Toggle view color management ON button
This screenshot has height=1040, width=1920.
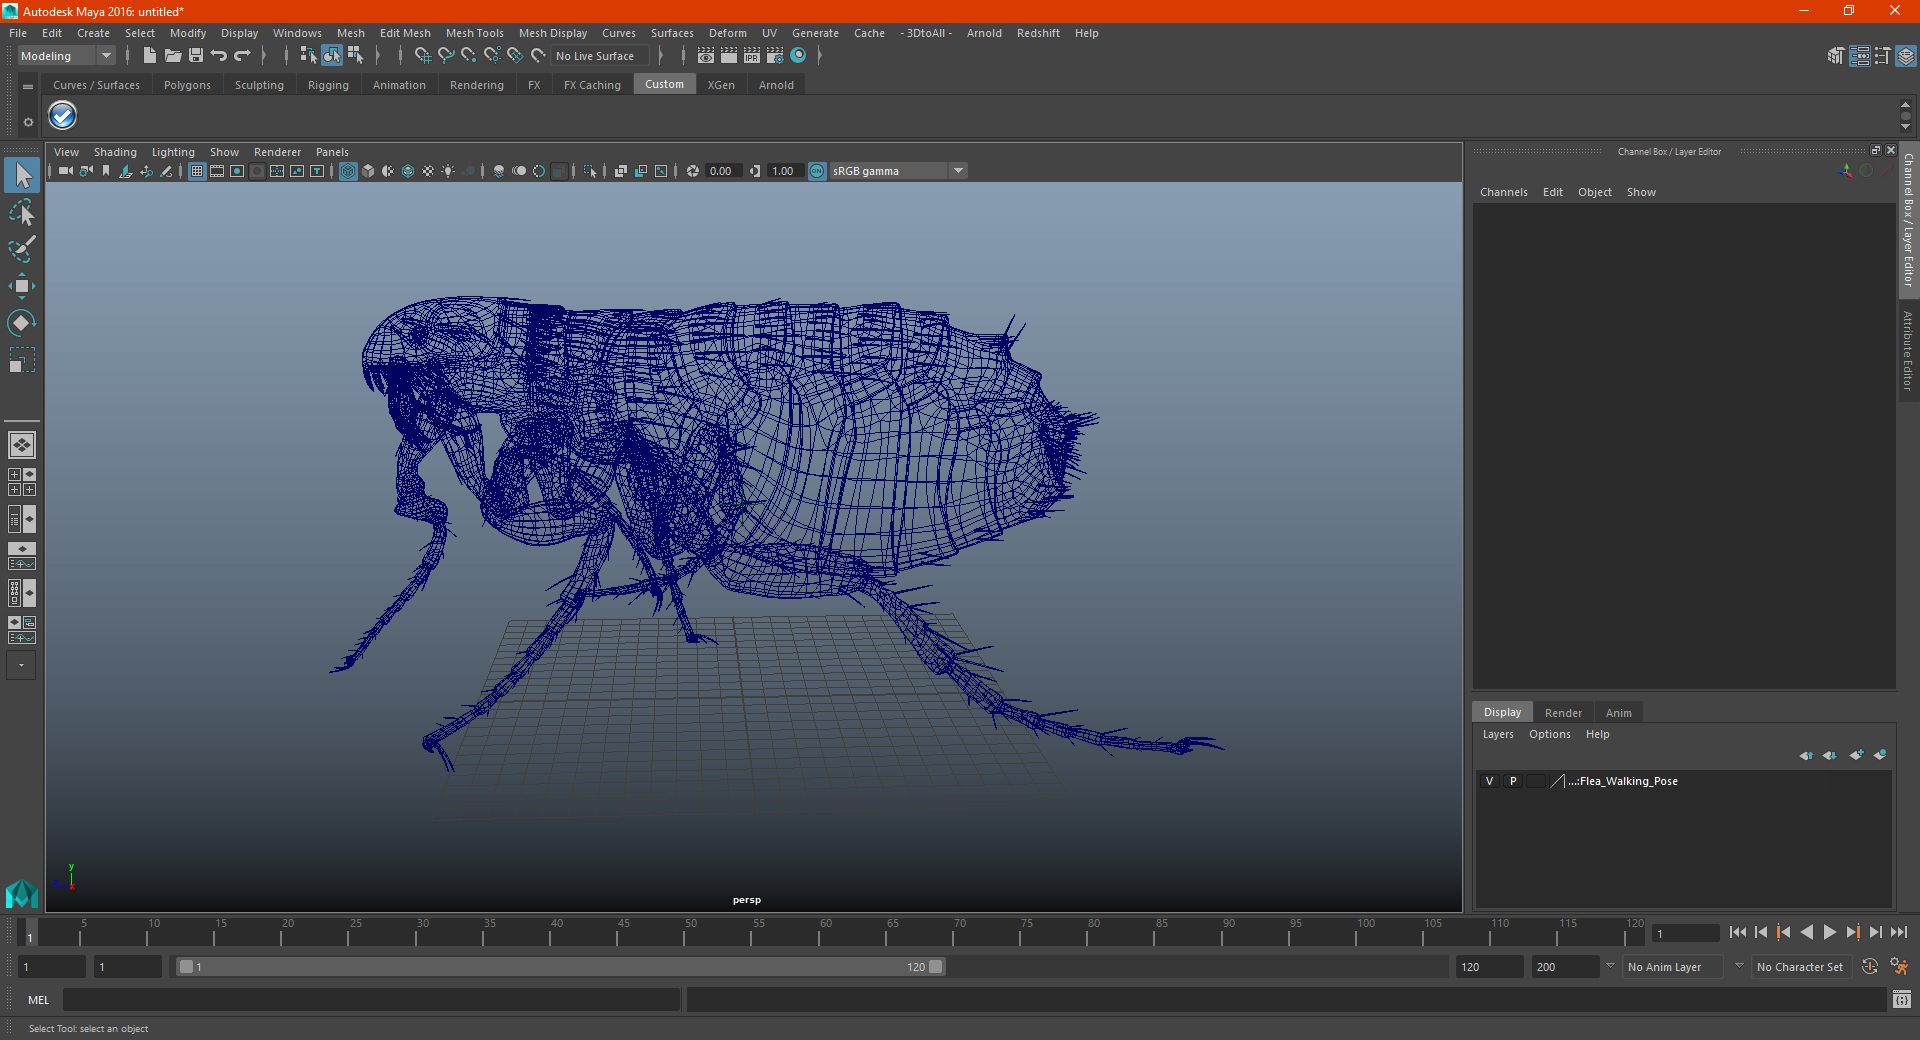coord(817,171)
